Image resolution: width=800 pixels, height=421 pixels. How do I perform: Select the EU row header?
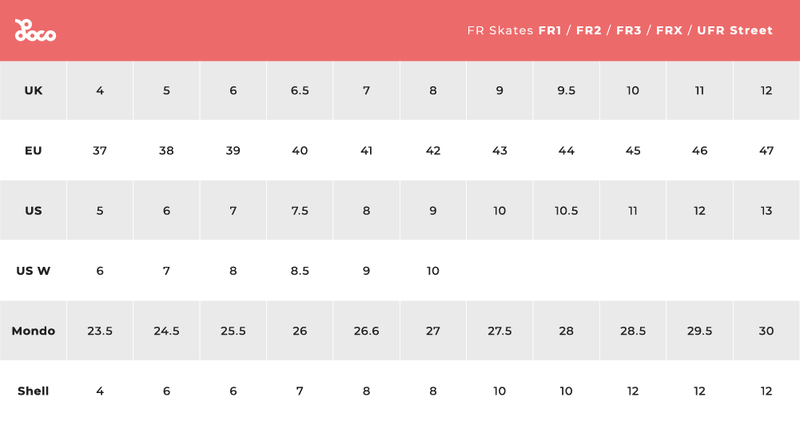(x=33, y=151)
